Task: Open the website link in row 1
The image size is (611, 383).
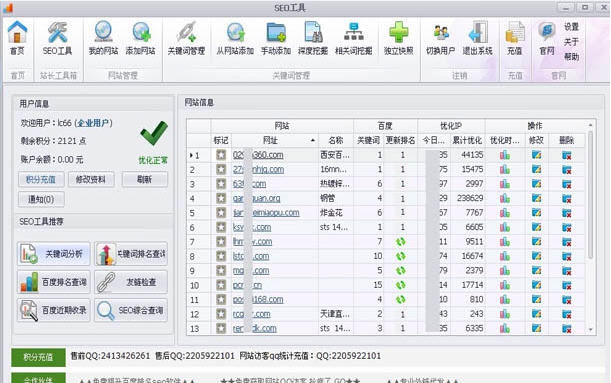Action: tap(258, 155)
